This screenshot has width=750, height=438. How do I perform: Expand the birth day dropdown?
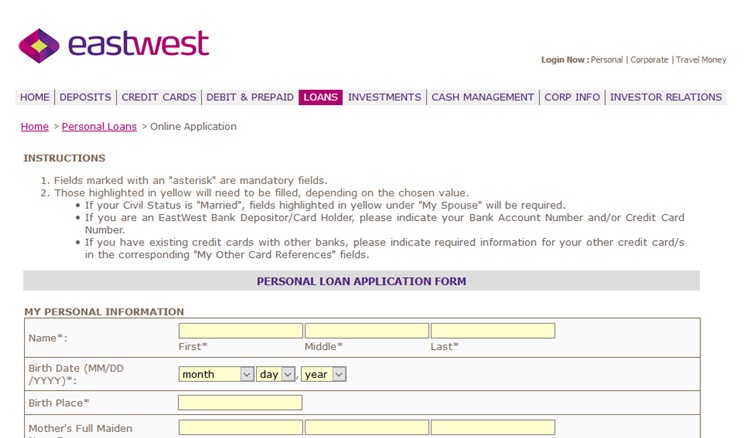coord(276,374)
